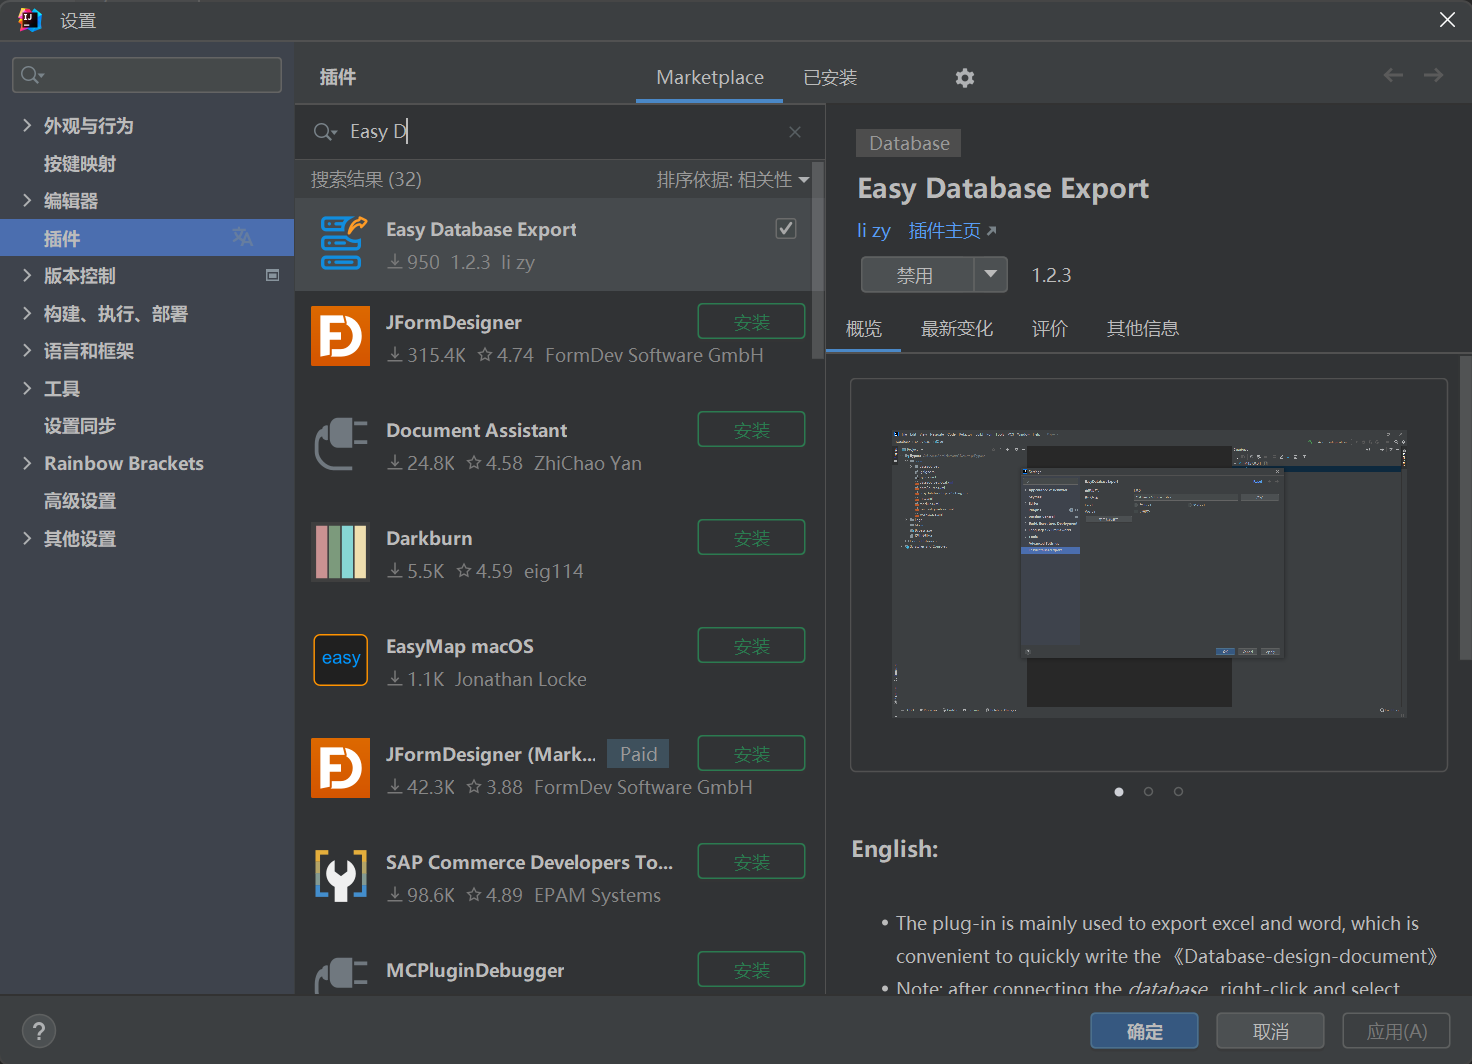
Task: Open the 评价 reviews tab
Action: click(x=1049, y=328)
